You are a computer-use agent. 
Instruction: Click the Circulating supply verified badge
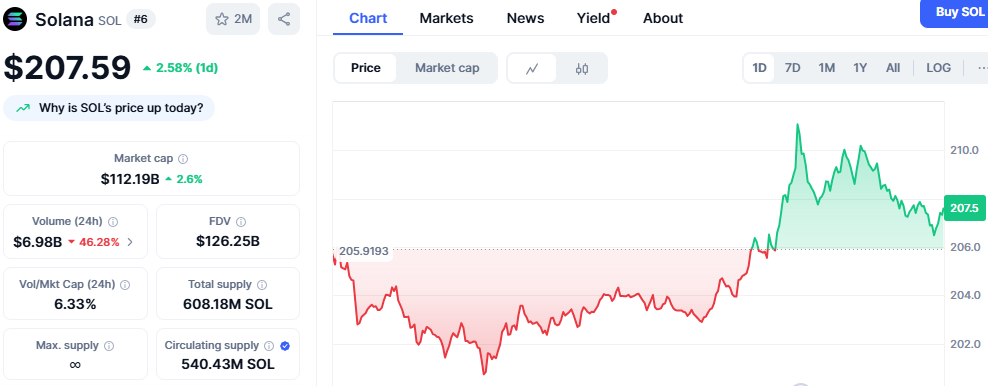pos(285,346)
